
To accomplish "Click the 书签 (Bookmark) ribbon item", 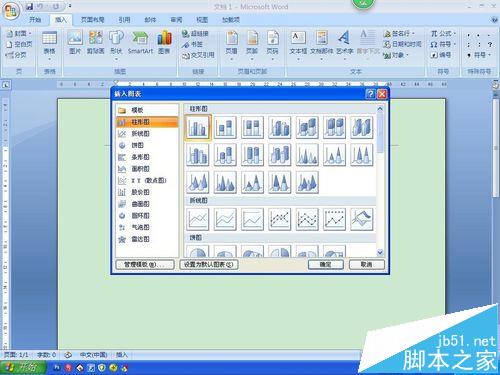I will click(192, 44).
